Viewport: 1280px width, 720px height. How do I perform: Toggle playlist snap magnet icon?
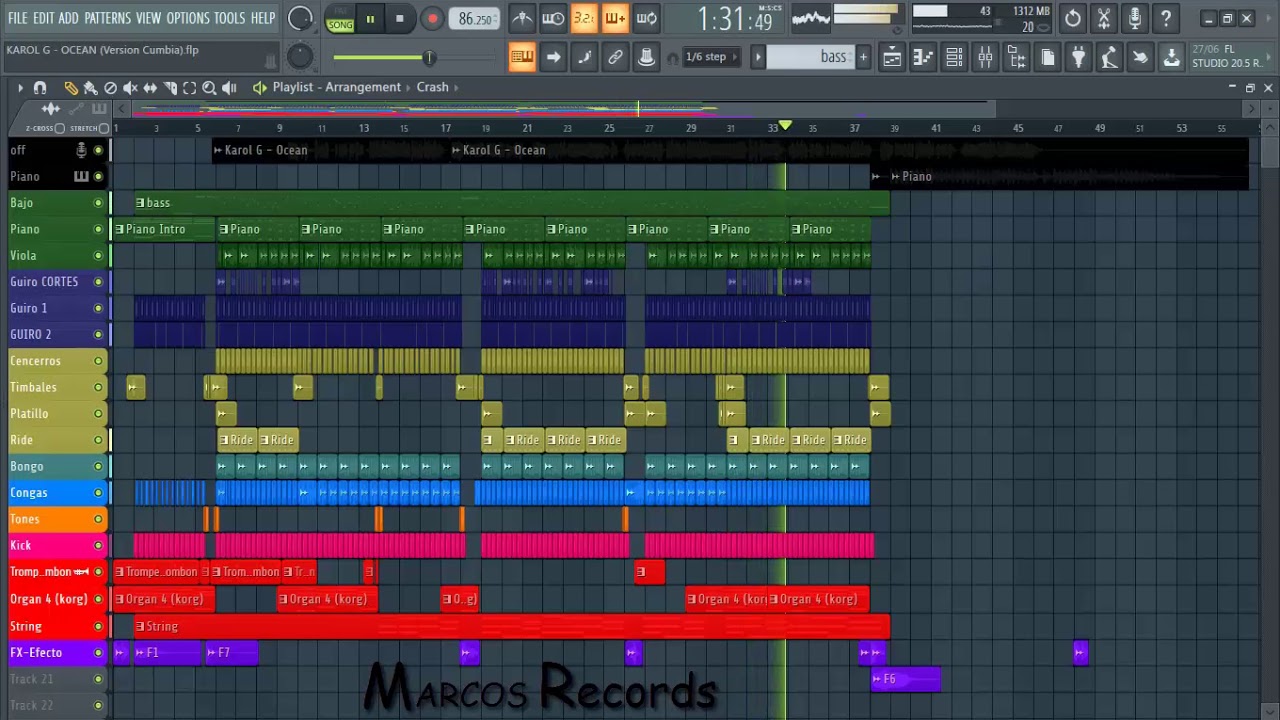pos(40,88)
